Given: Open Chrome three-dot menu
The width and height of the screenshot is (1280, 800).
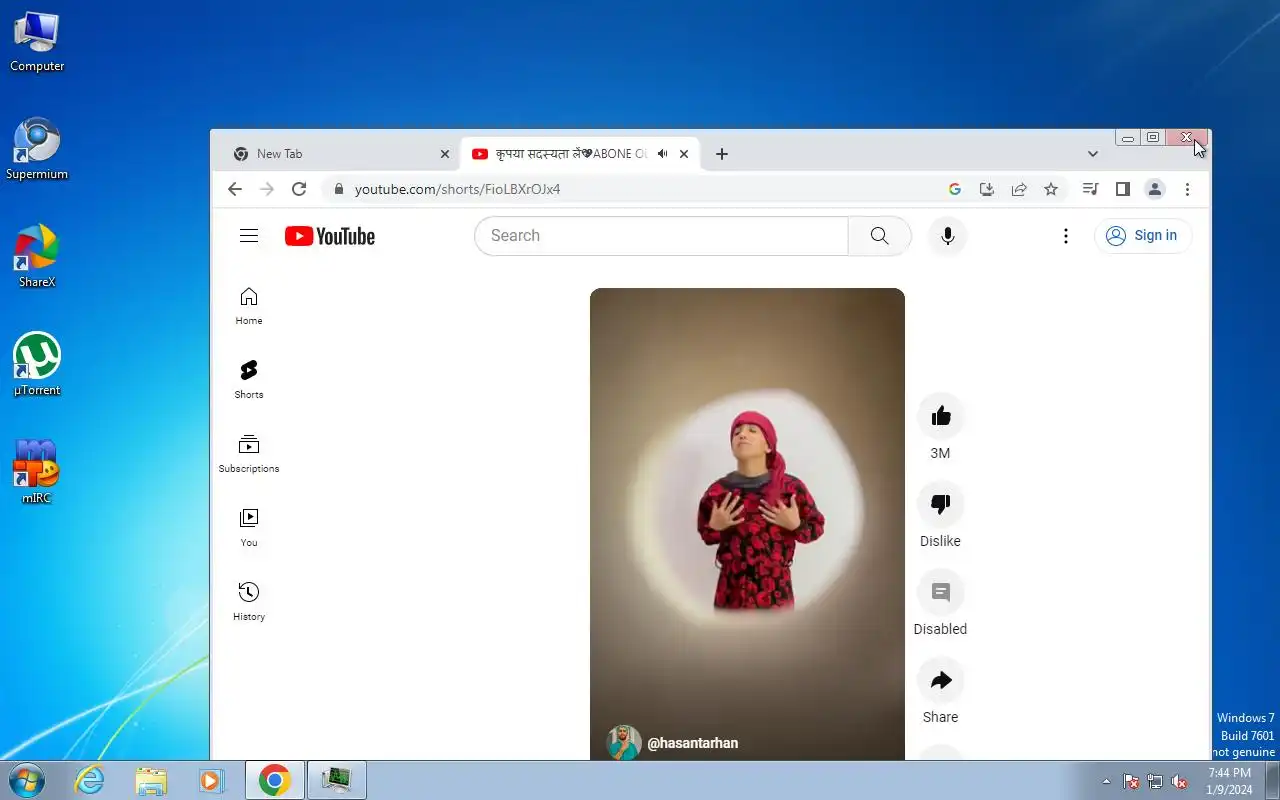Looking at the screenshot, I should pos(1187,189).
